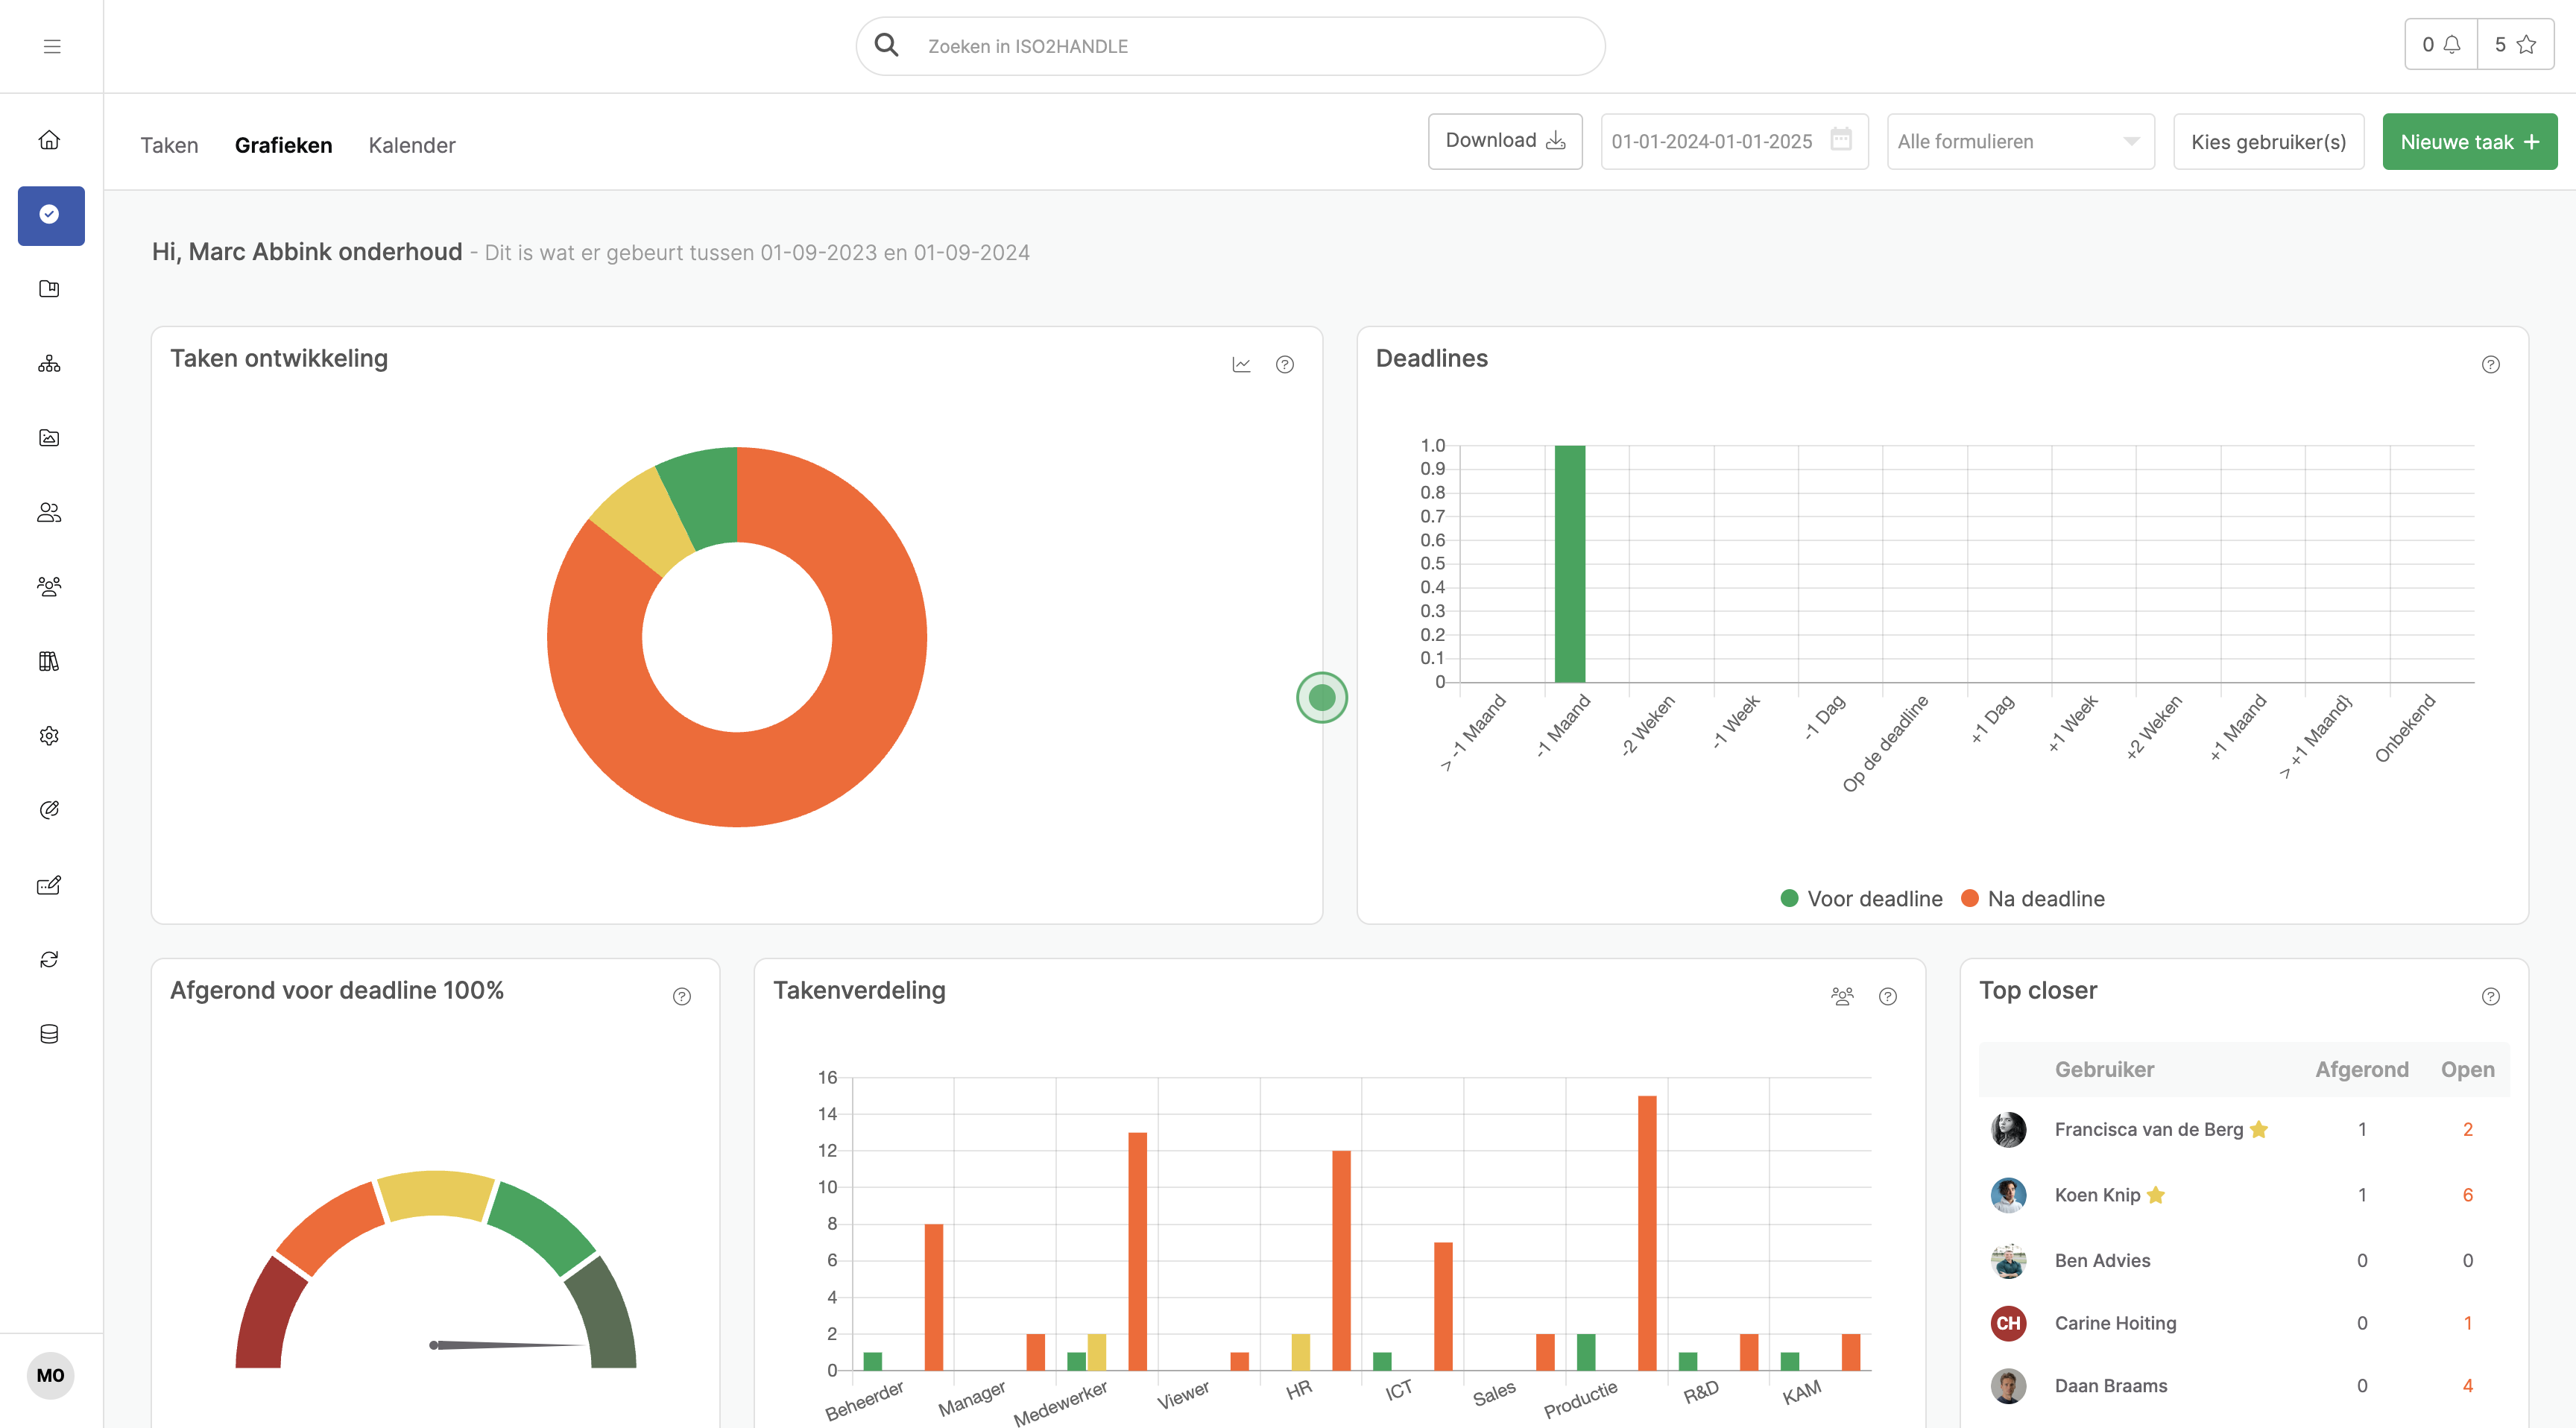This screenshot has width=2576, height=1428.
Task: Open help for Taken ontwikkeling
Action: pyautogui.click(x=1285, y=365)
